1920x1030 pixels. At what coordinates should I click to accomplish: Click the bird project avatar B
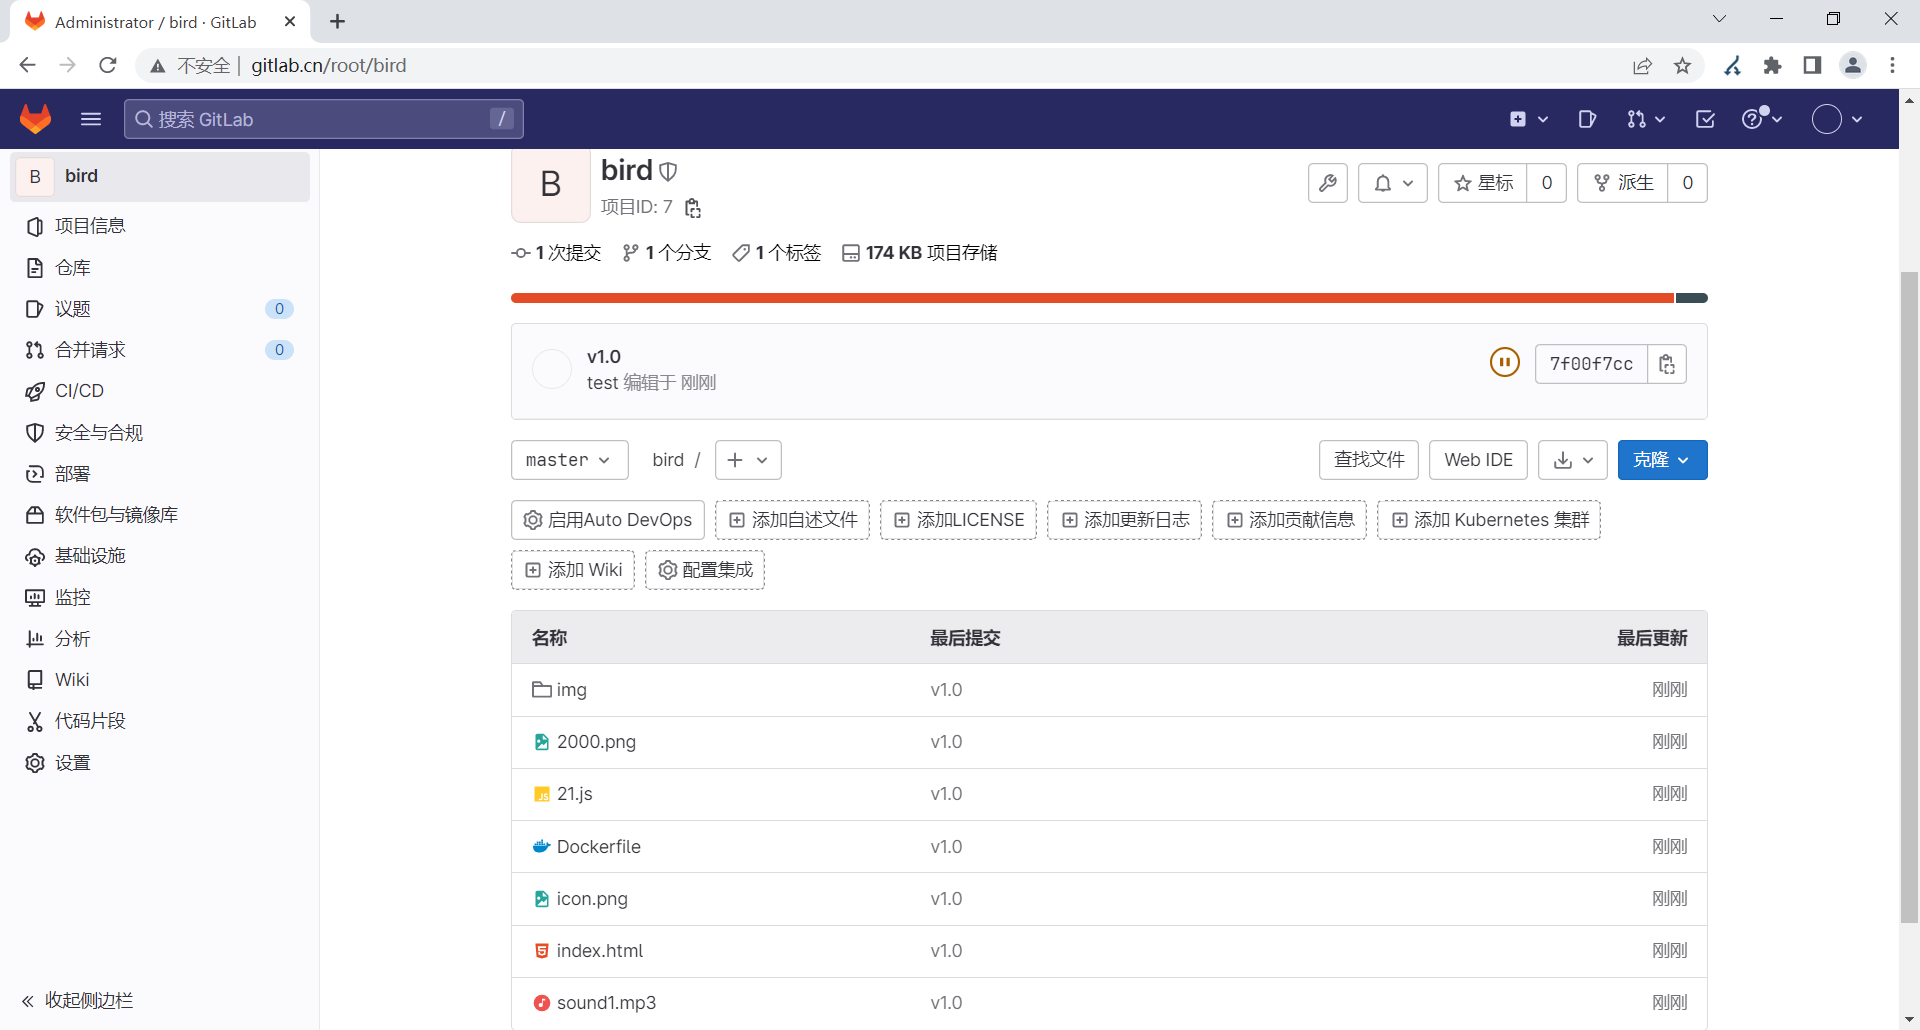[x=551, y=184]
